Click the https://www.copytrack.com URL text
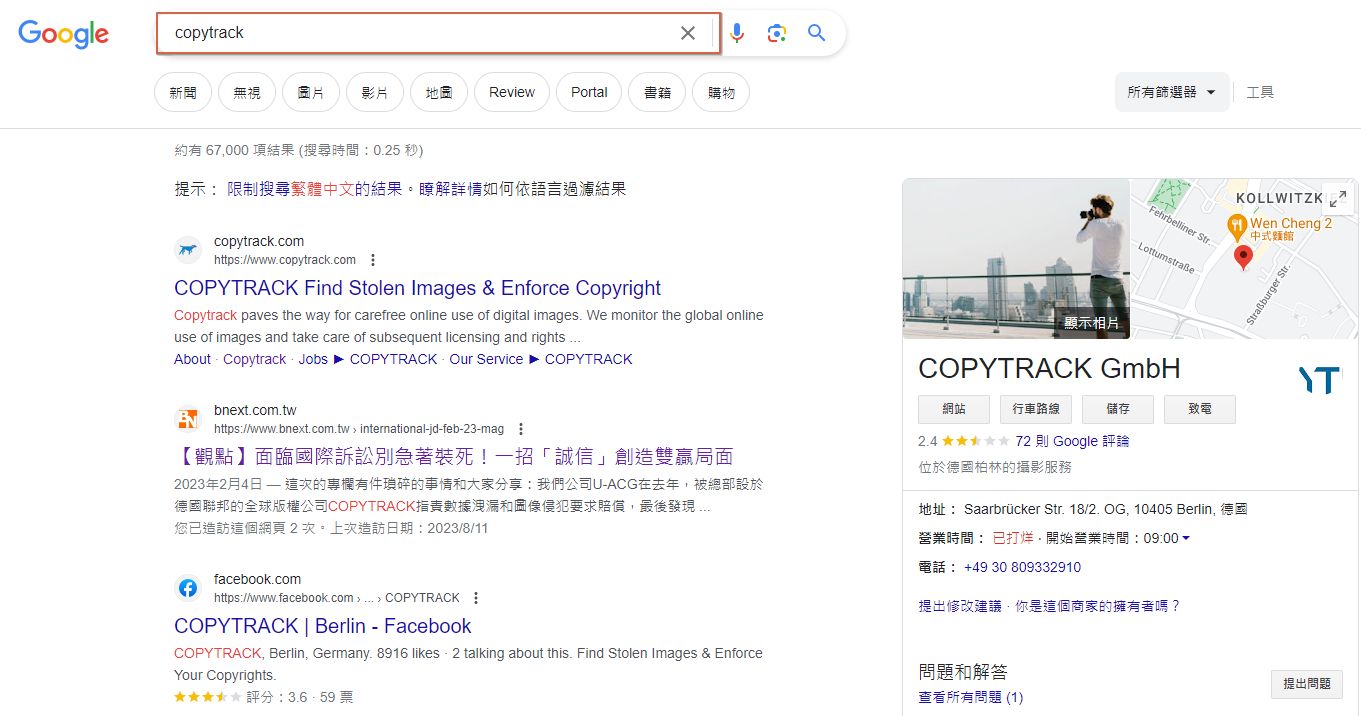The image size is (1361, 716). 285,260
